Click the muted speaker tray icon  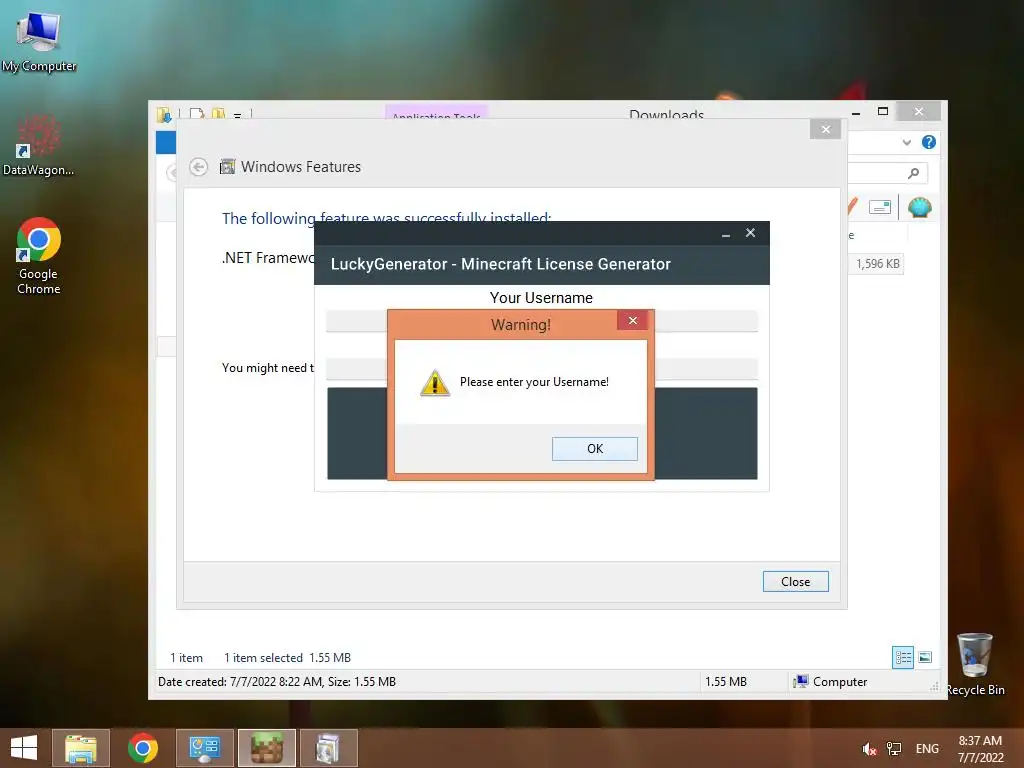(869, 749)
